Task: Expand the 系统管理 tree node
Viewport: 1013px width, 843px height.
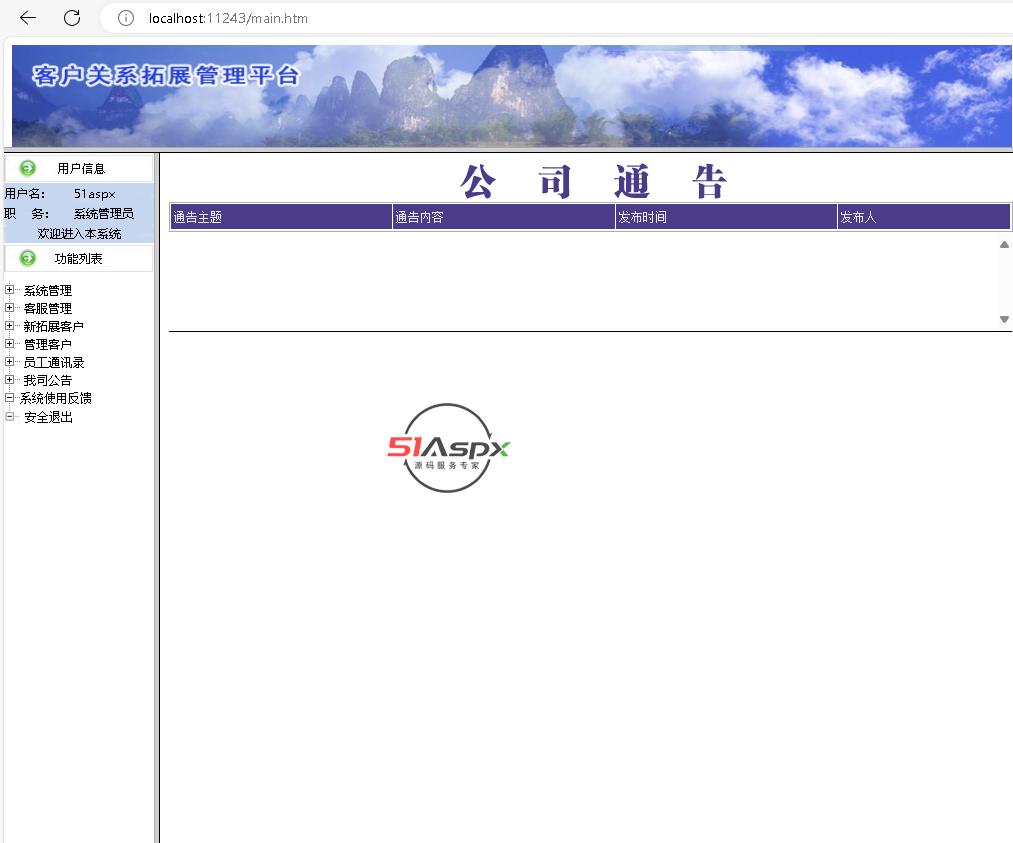Action: tap(9, 290)
